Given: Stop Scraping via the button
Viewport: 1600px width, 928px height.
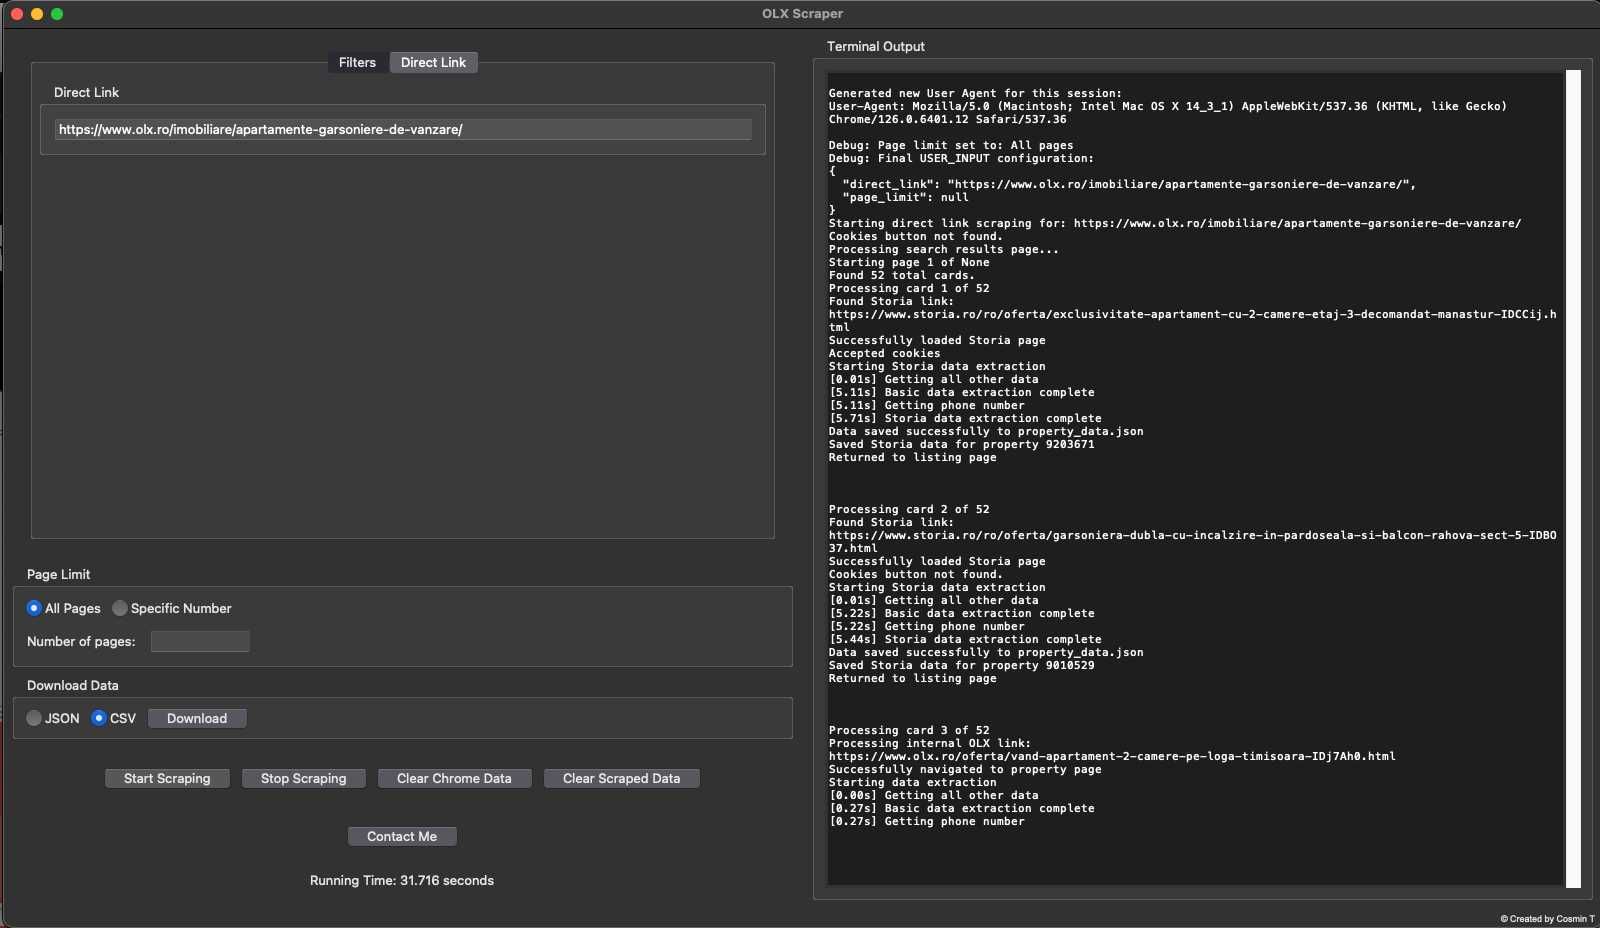Looking at the screenshot, I should click(303, 778).
